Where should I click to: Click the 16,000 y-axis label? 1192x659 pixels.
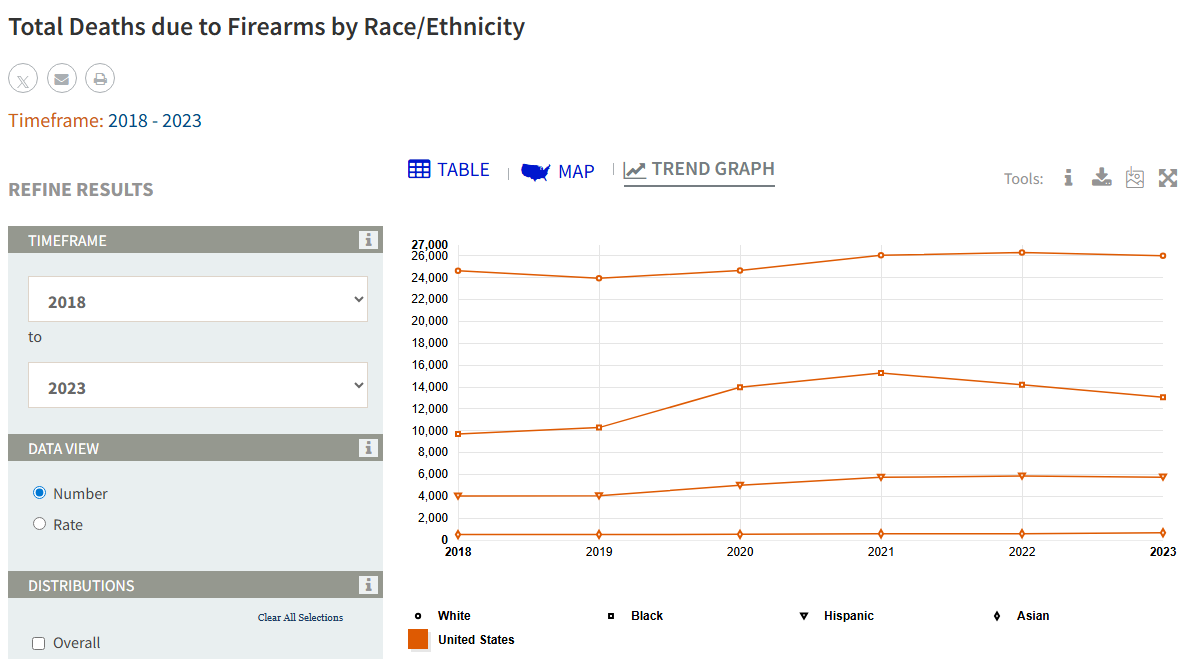pos(430,365)
